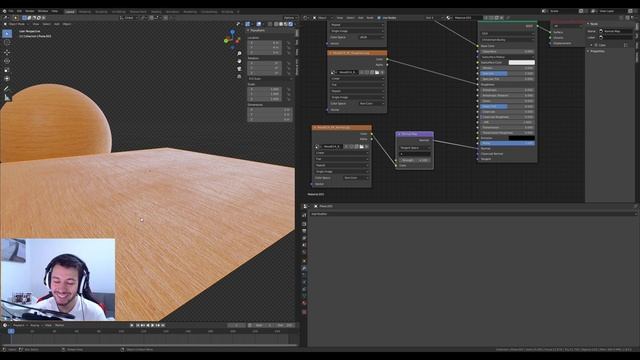The image size is (640, 360).
Task: Open the Global transform orientation selector
Action: [x=129, y=18]
